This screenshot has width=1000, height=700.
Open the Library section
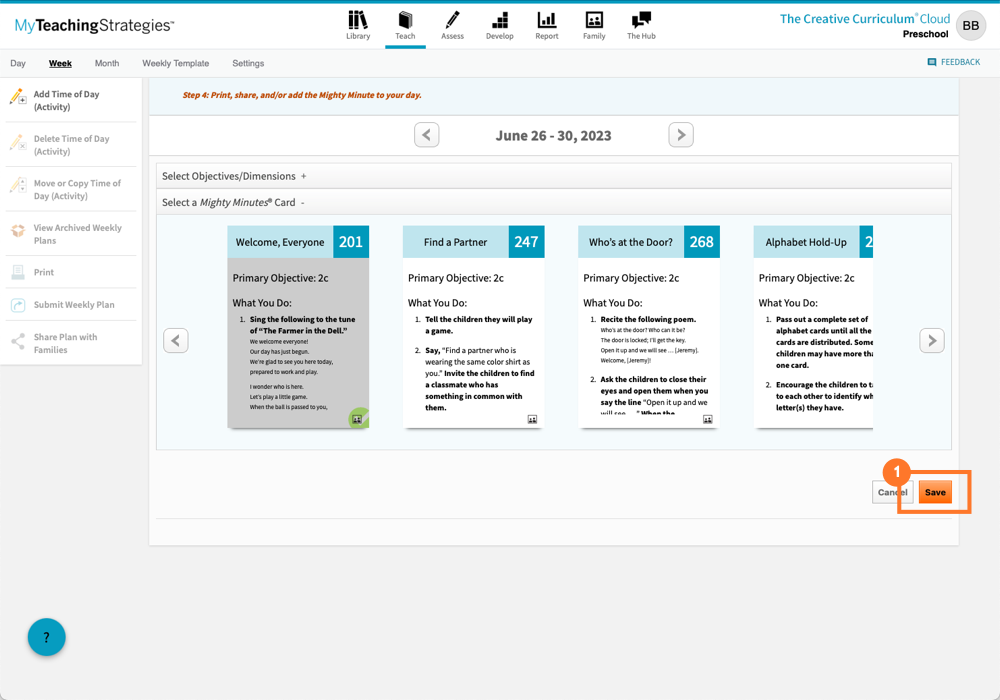(357, 25)
